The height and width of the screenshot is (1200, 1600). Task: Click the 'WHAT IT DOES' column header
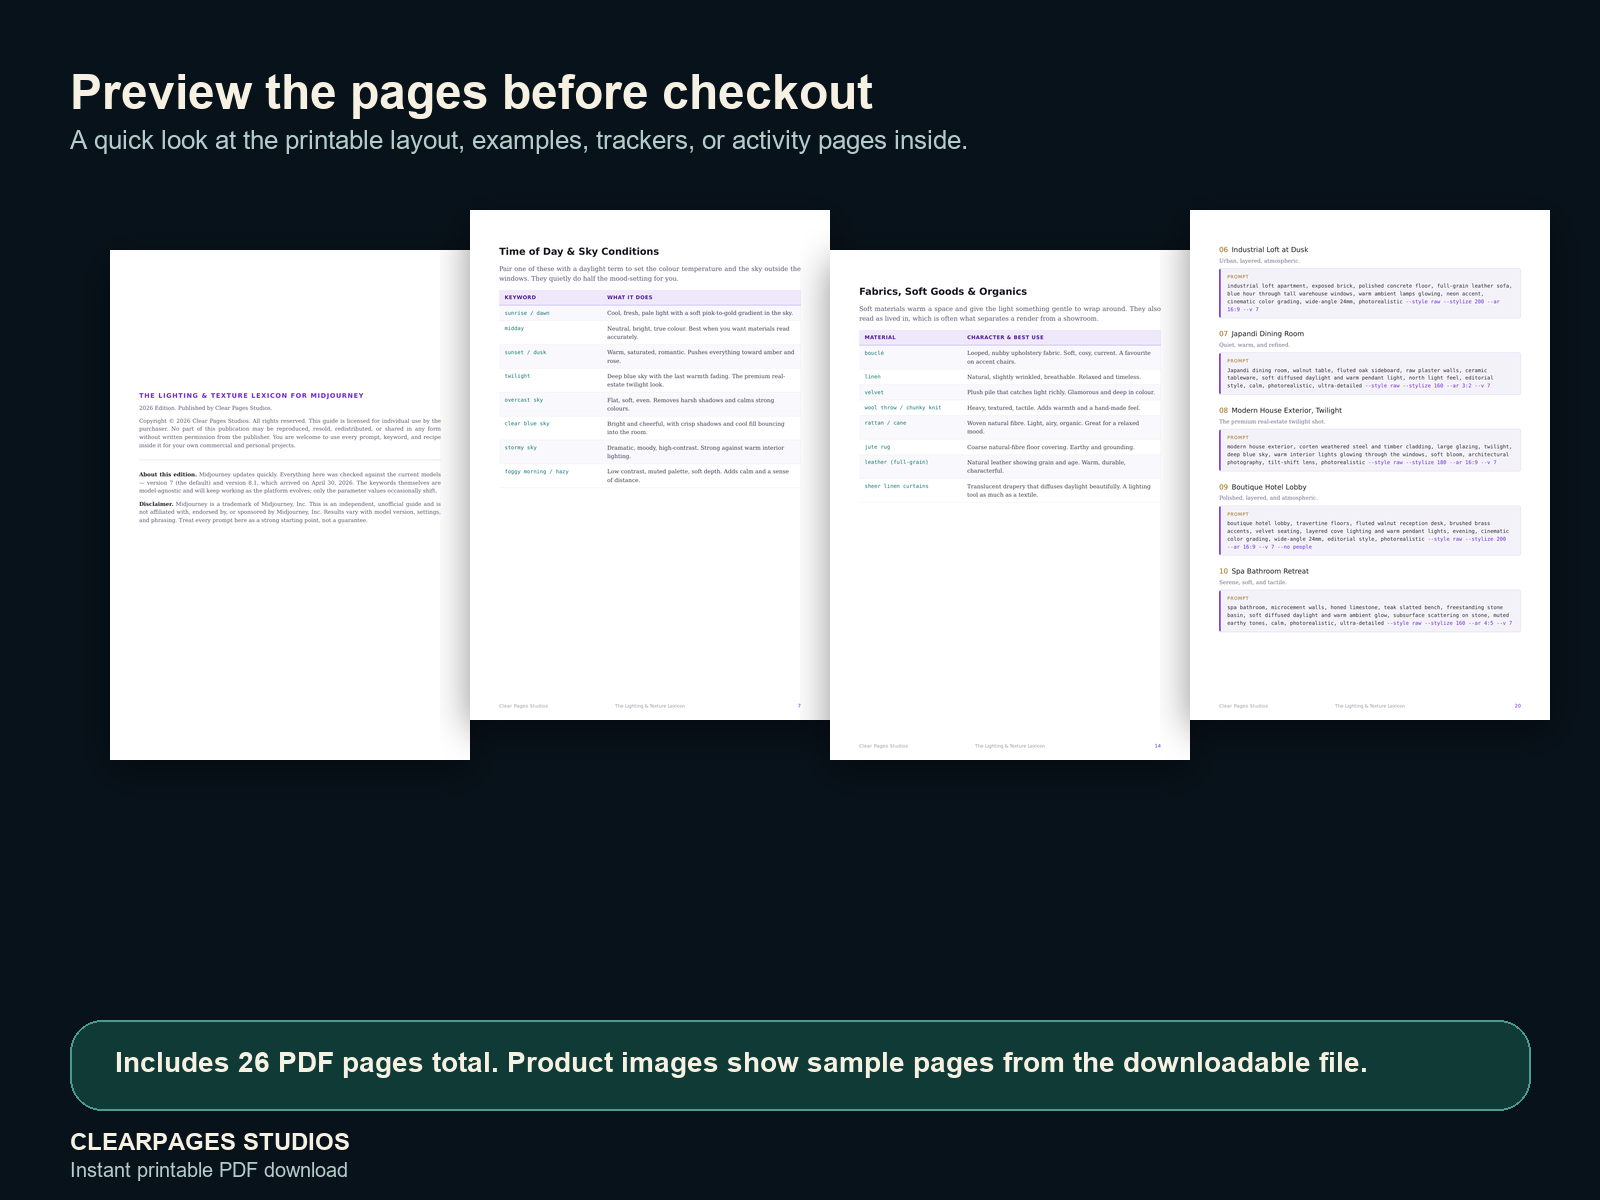click(x=629, y=297)
